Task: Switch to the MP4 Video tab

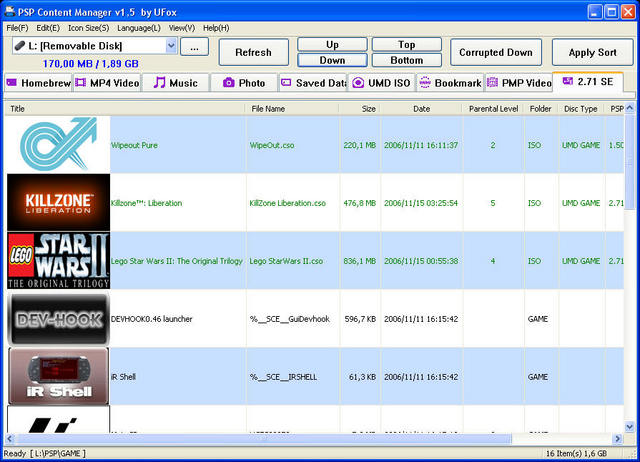Action: [107, 83]
